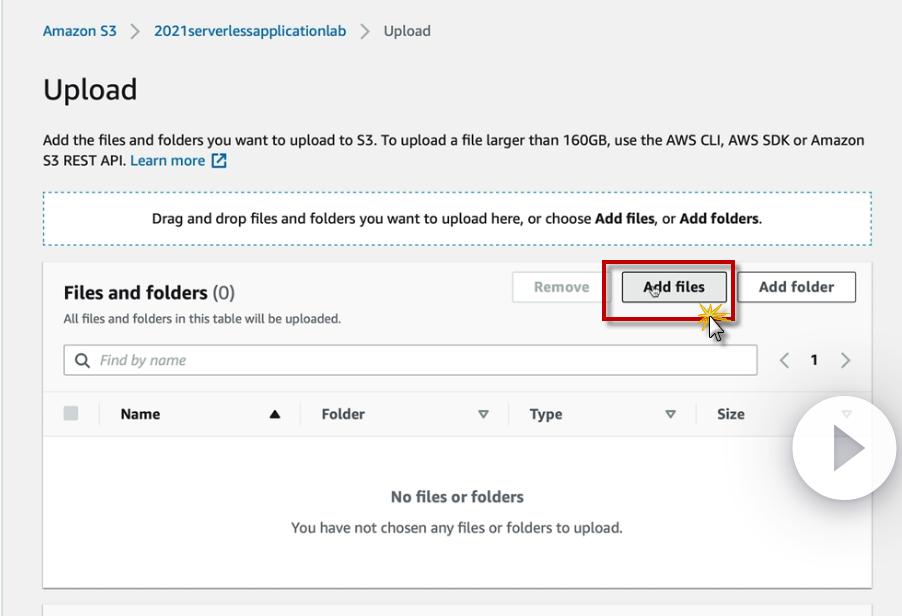Click the Upload breadcrumb item

point(407,31)
